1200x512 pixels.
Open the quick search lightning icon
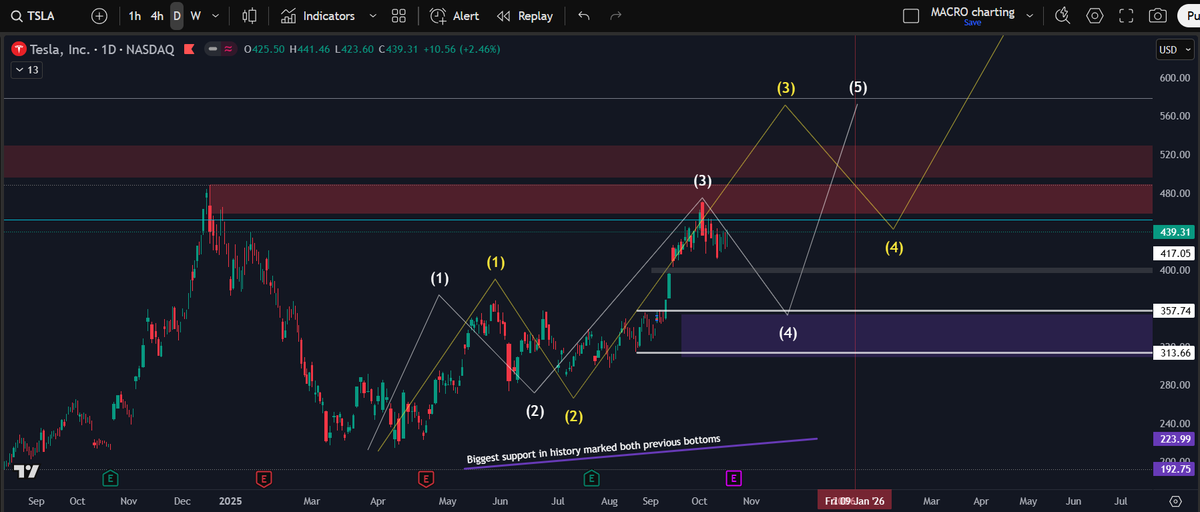[1063, 16]
